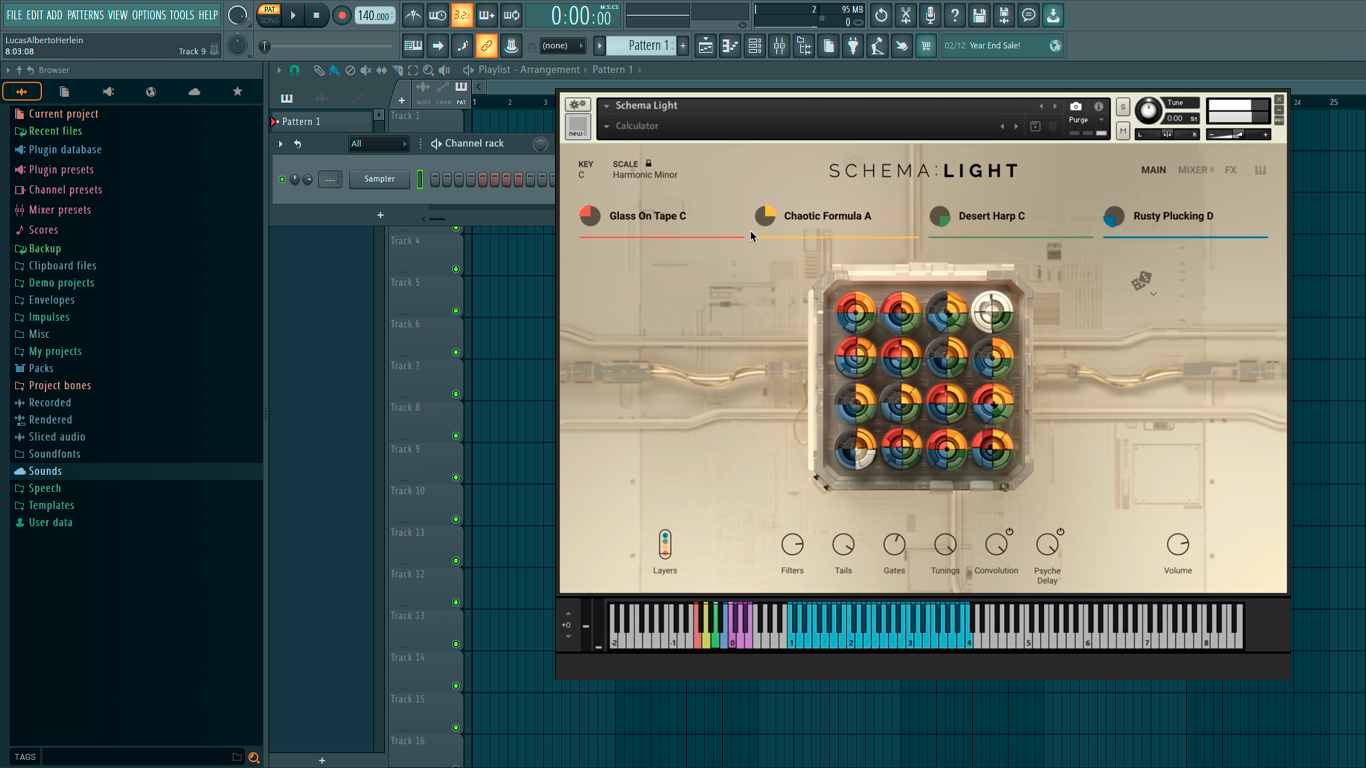The width and height of the screenshot is (1366, 768).
Task: Click the shopping cart icon
Action: (x=926, y=45)
